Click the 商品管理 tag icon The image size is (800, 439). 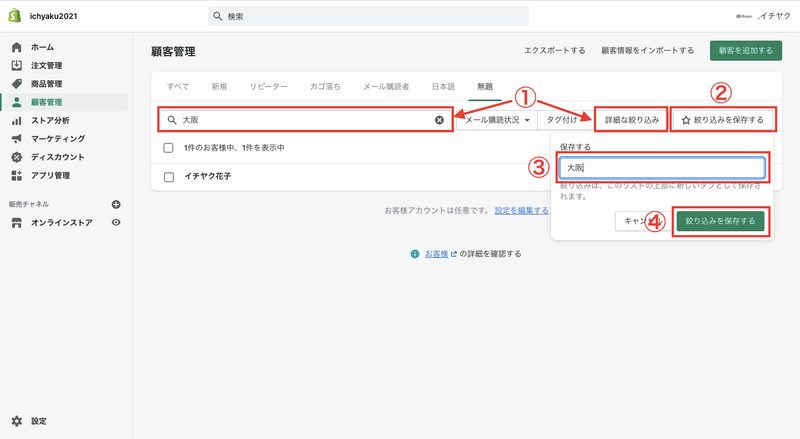pyautogui.click(x=17, y=84)
